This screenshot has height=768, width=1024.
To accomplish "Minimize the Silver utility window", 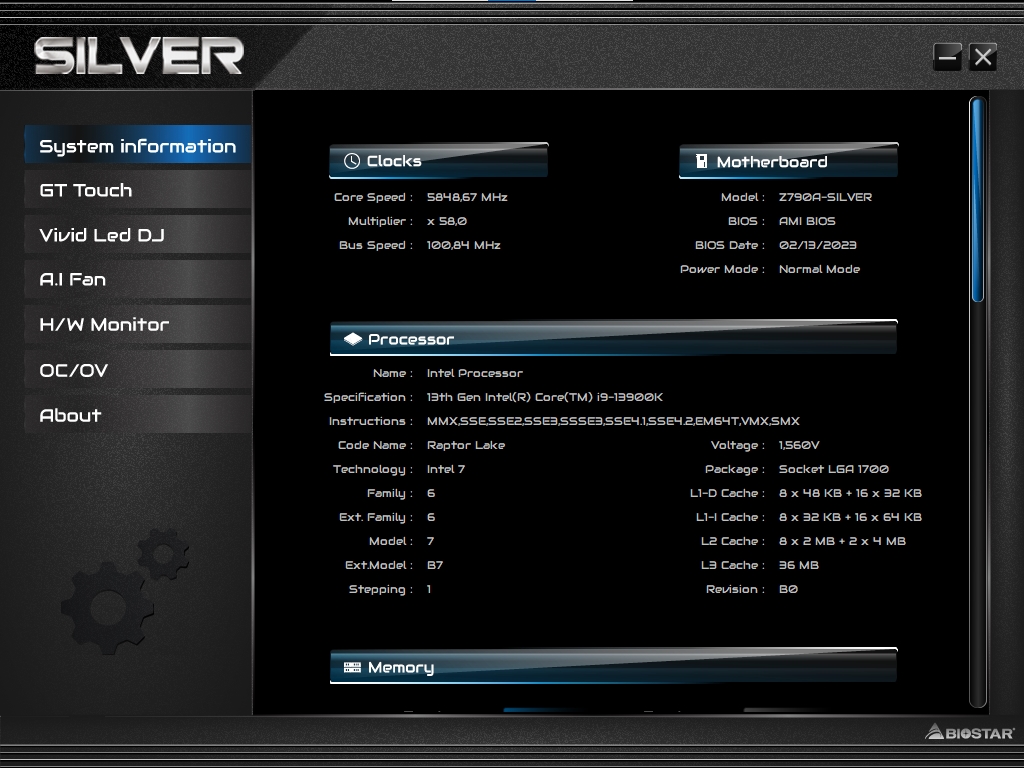I will (x=947, y=57).
